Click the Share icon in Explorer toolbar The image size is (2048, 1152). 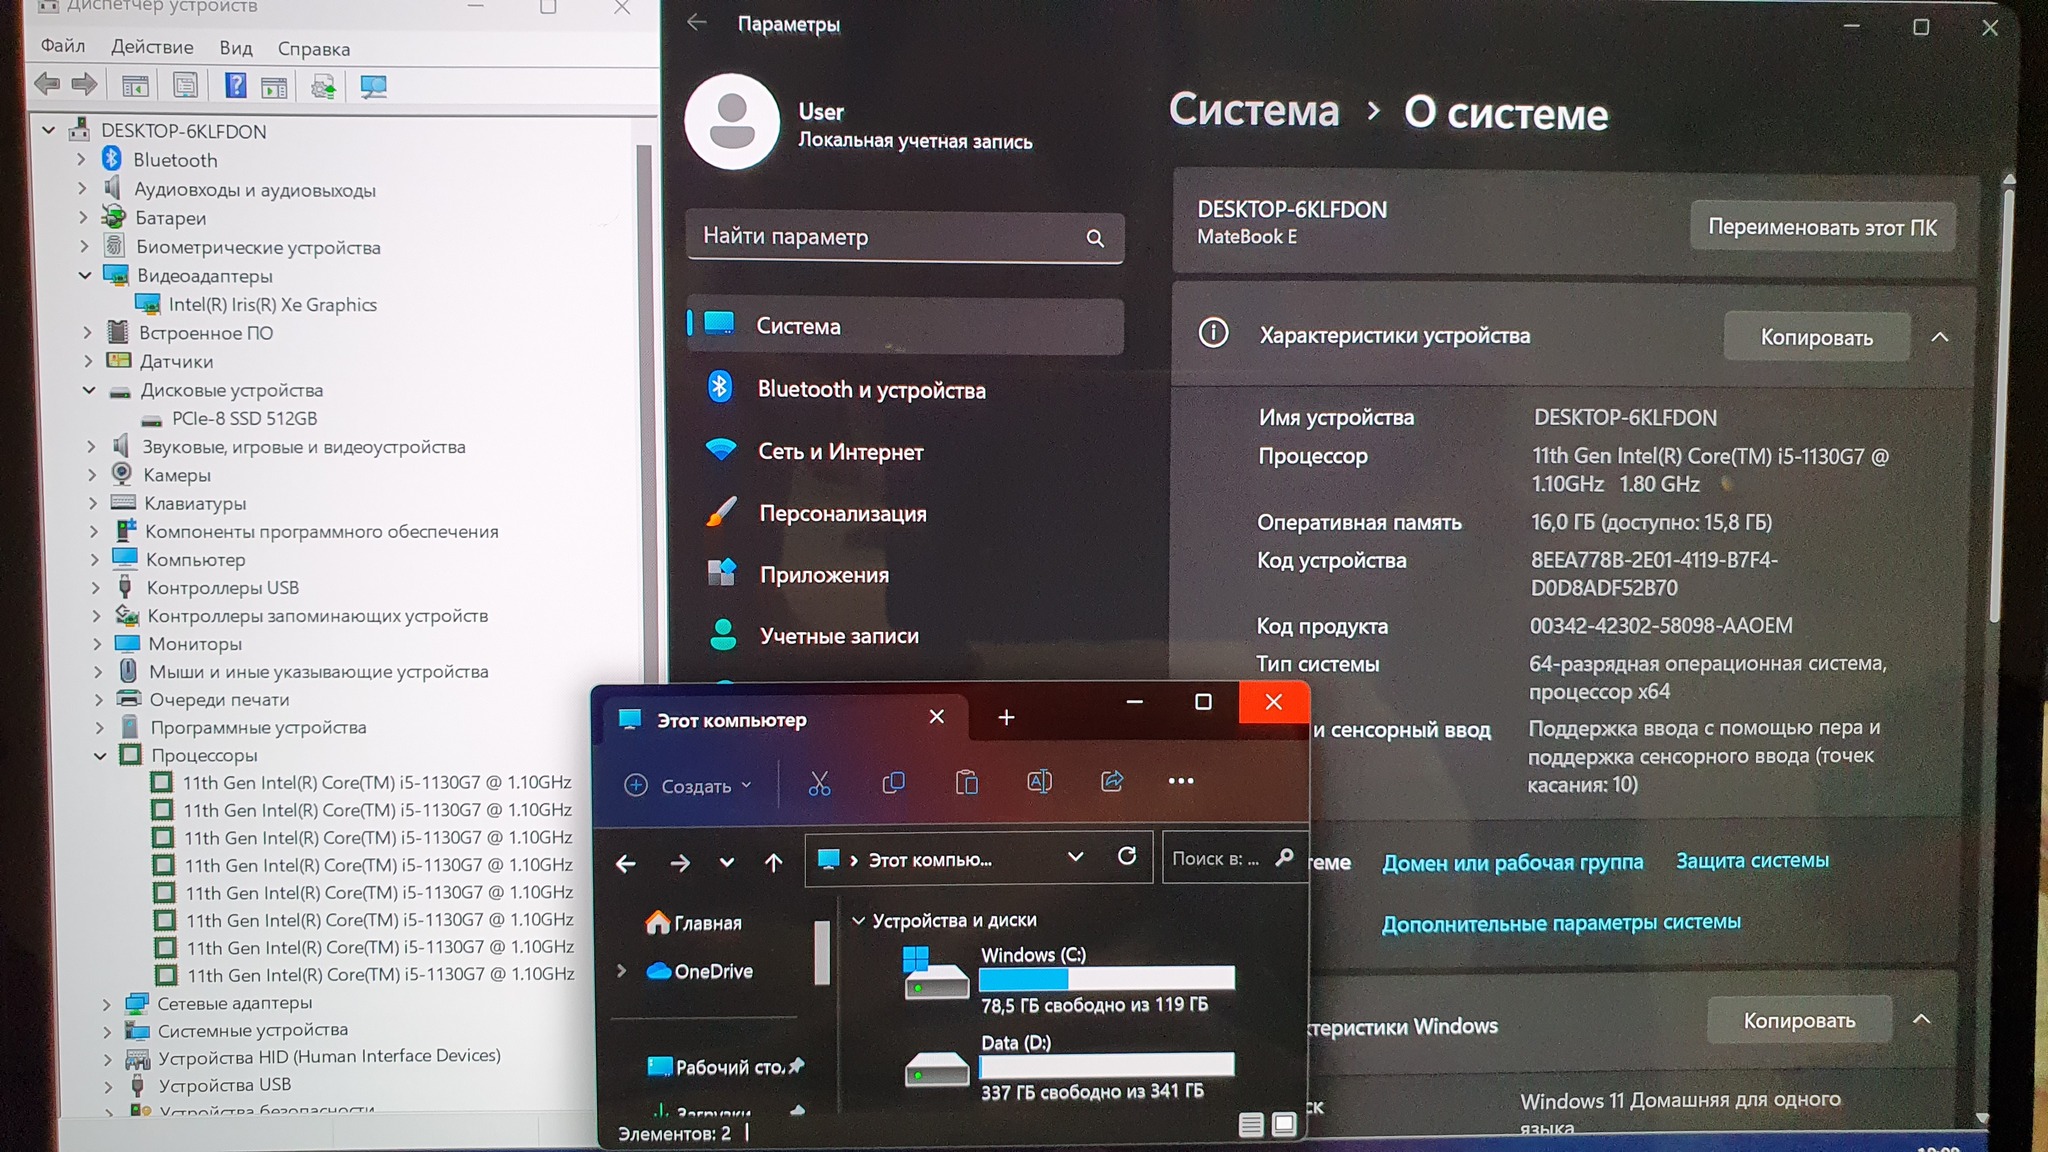(x=1112, y=782)
